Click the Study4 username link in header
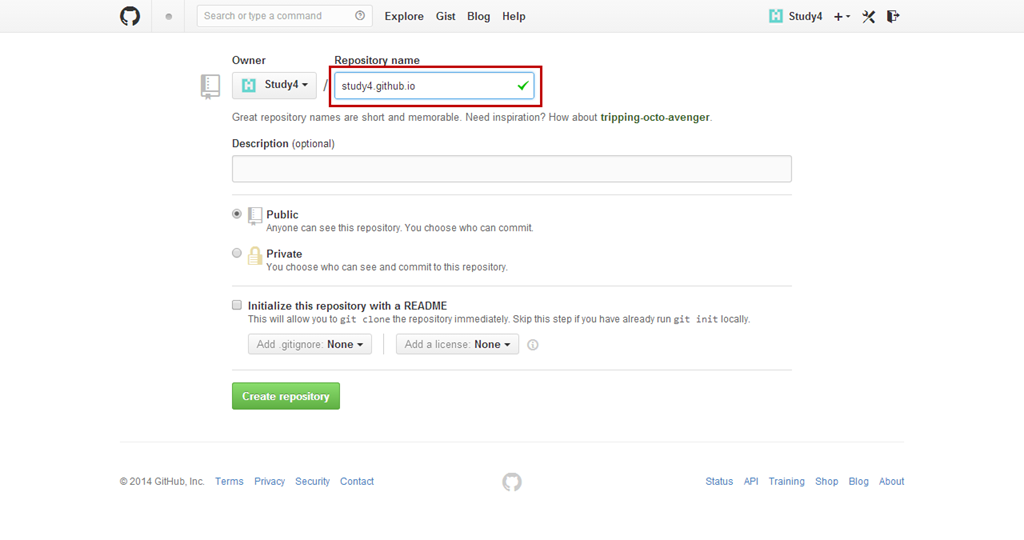 (805, 16)
